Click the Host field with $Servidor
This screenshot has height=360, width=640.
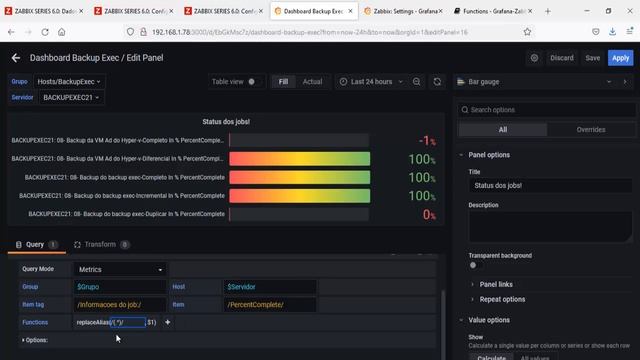[270, 287]
